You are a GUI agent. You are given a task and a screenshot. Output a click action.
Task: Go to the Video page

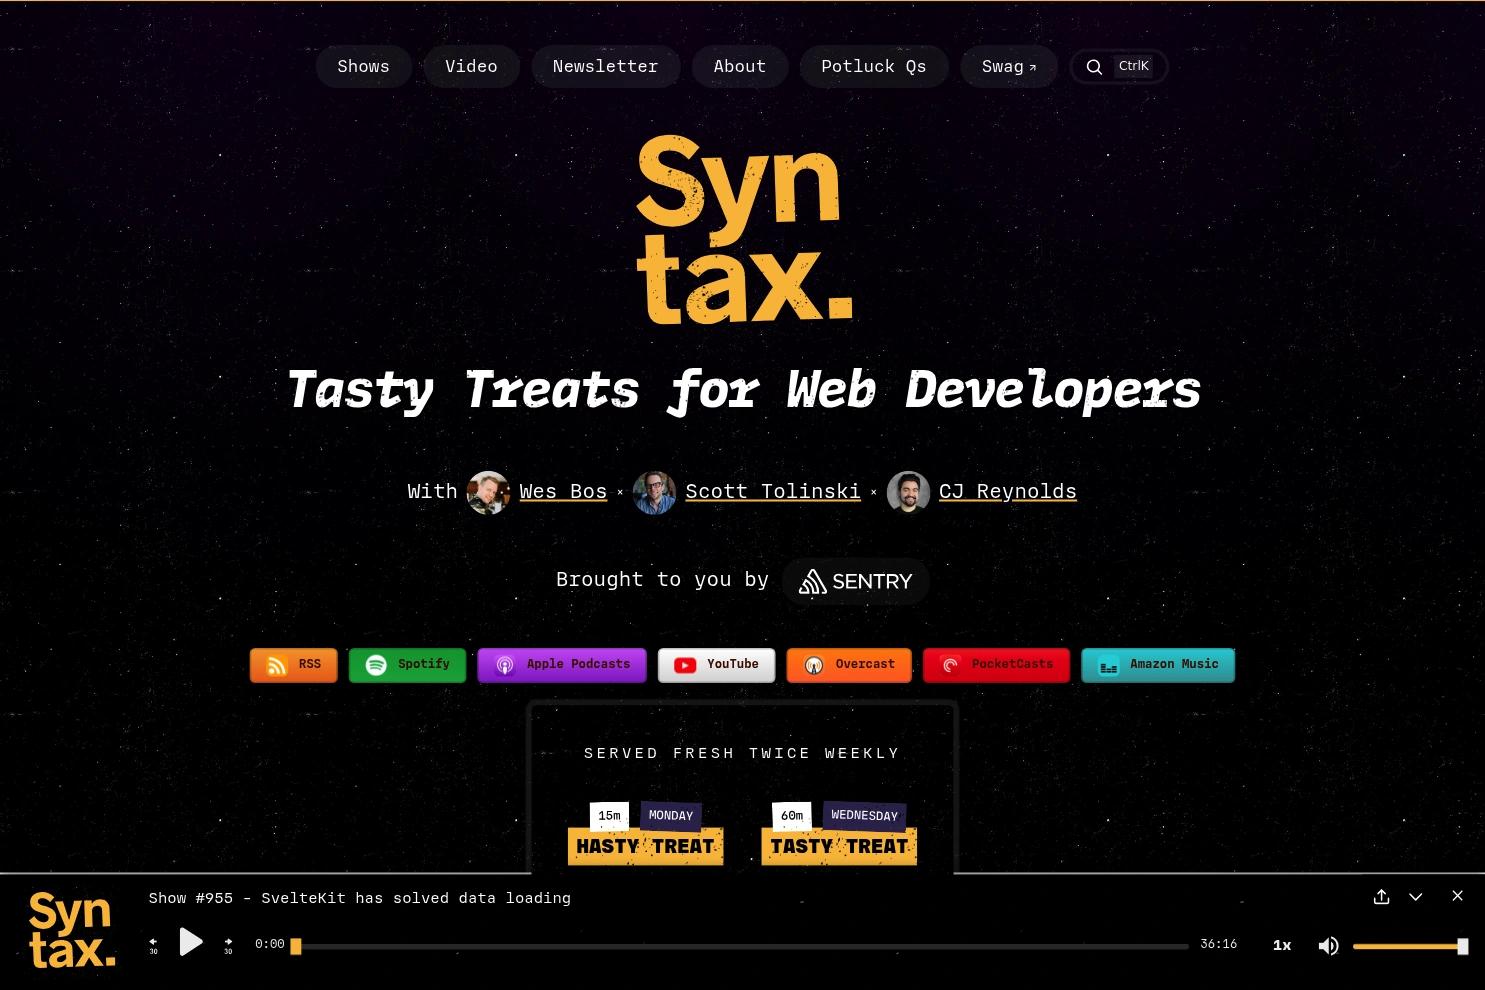point(471,66)
